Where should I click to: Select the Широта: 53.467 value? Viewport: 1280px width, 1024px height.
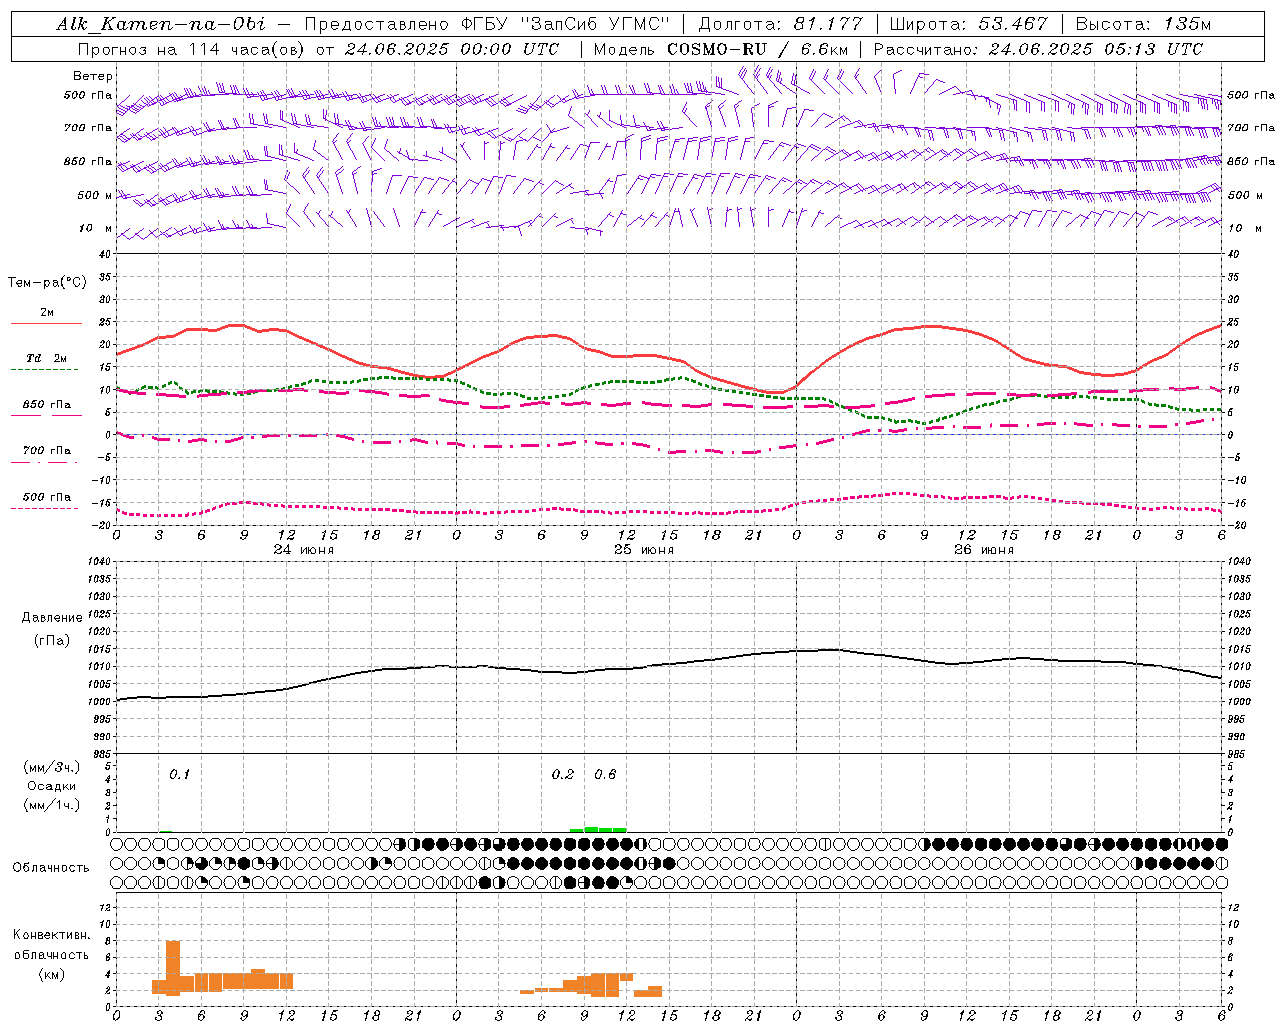click(968, 24)
